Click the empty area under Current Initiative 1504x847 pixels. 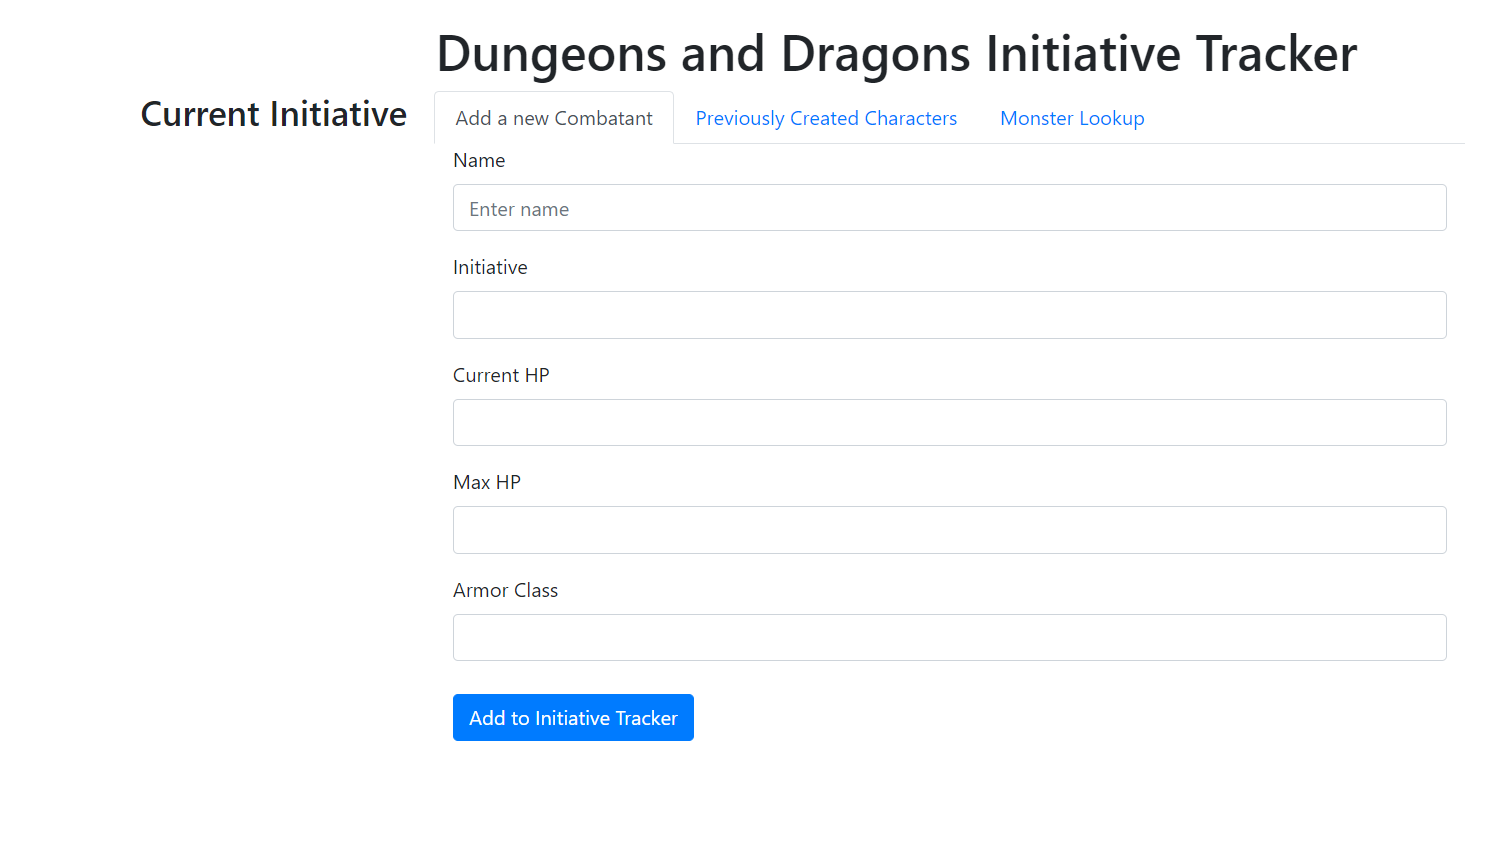273,400
